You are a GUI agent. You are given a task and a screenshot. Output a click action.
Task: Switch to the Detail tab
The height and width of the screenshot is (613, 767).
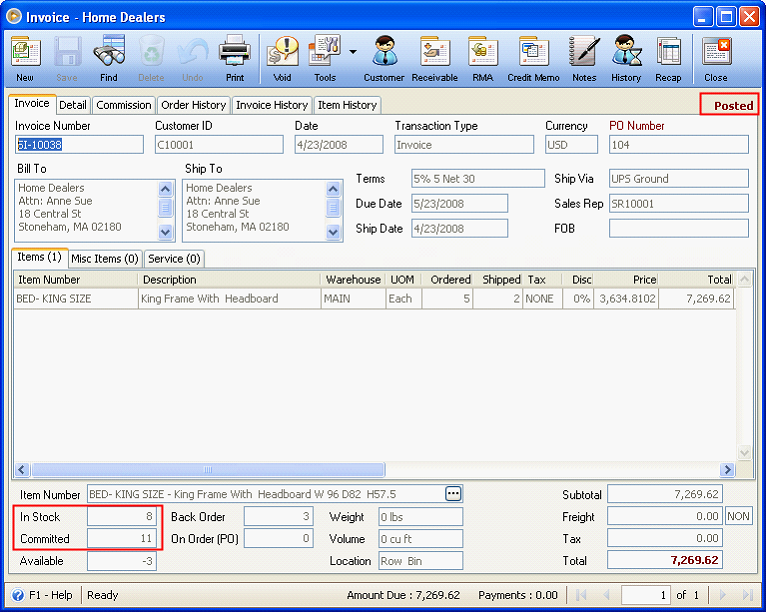point(73,105)
